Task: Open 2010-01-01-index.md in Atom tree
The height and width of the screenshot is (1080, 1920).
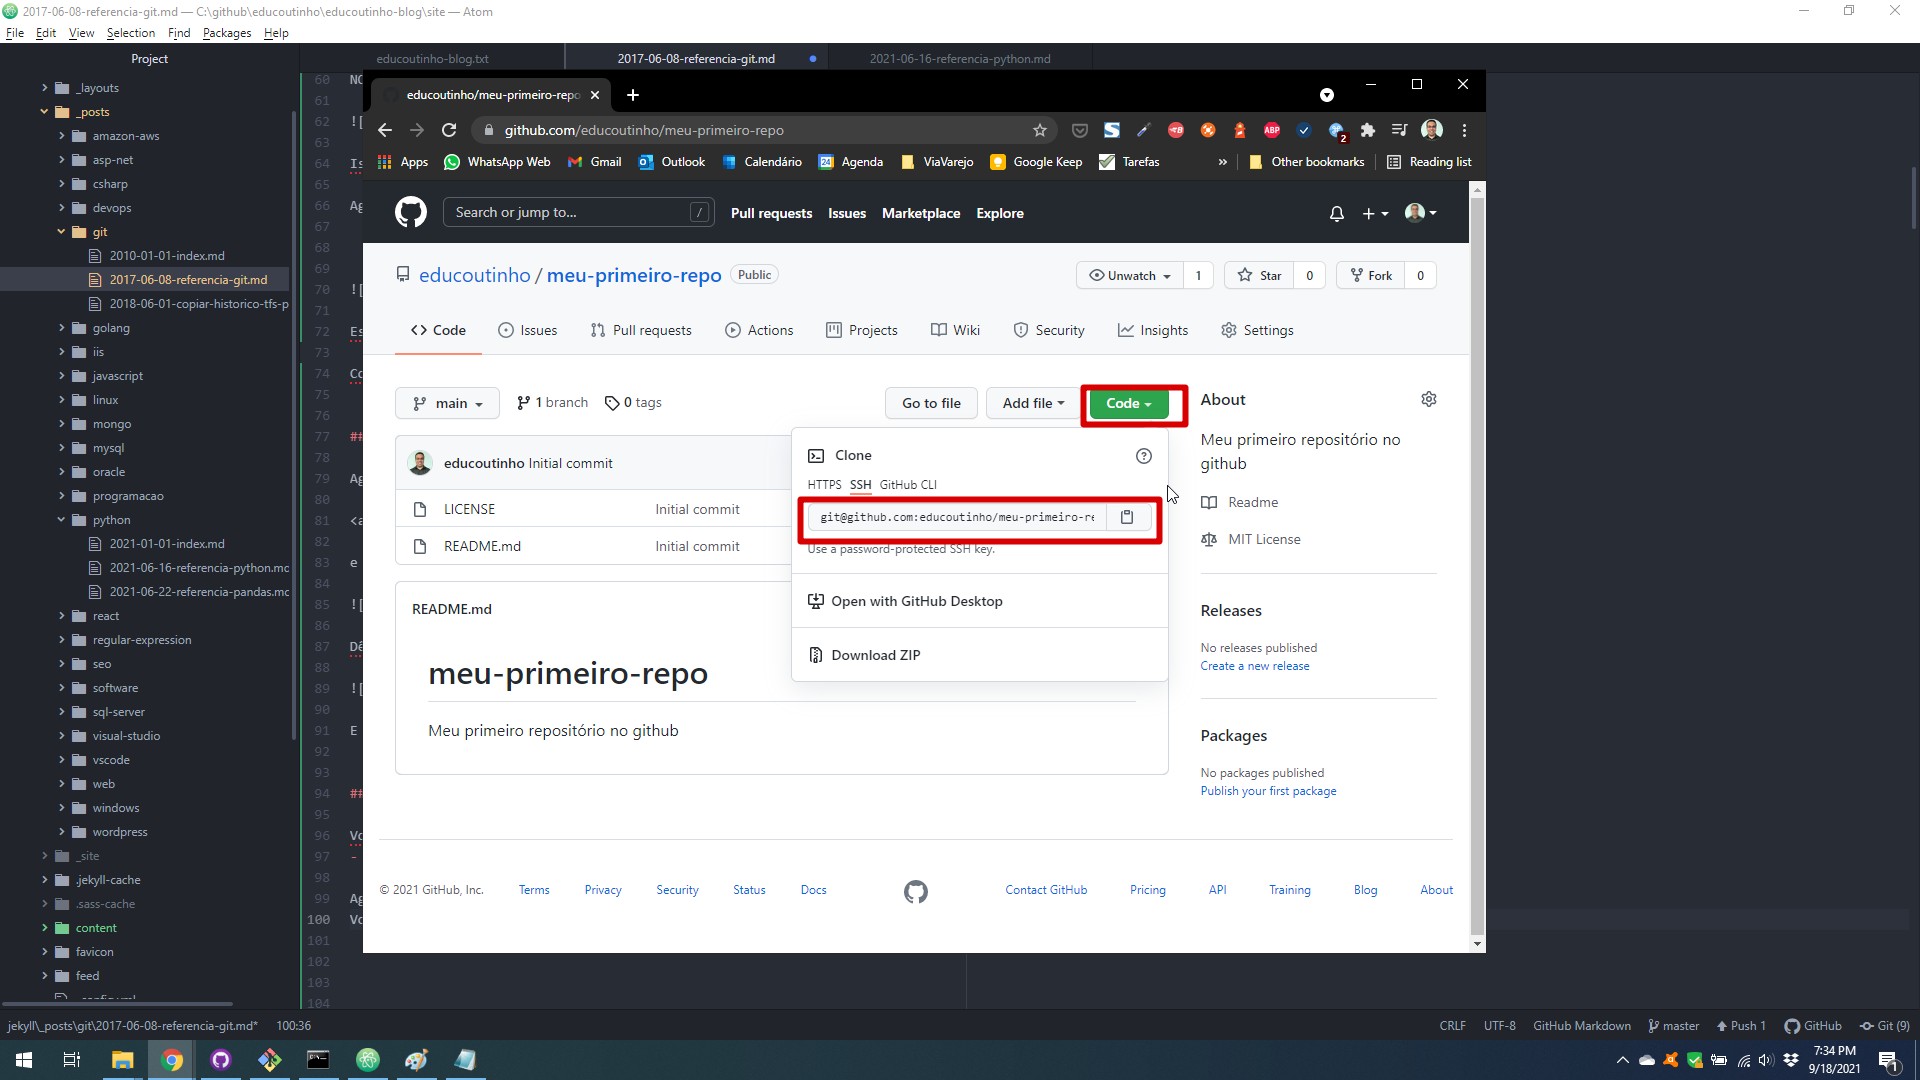Action: [x=167, y=256]
